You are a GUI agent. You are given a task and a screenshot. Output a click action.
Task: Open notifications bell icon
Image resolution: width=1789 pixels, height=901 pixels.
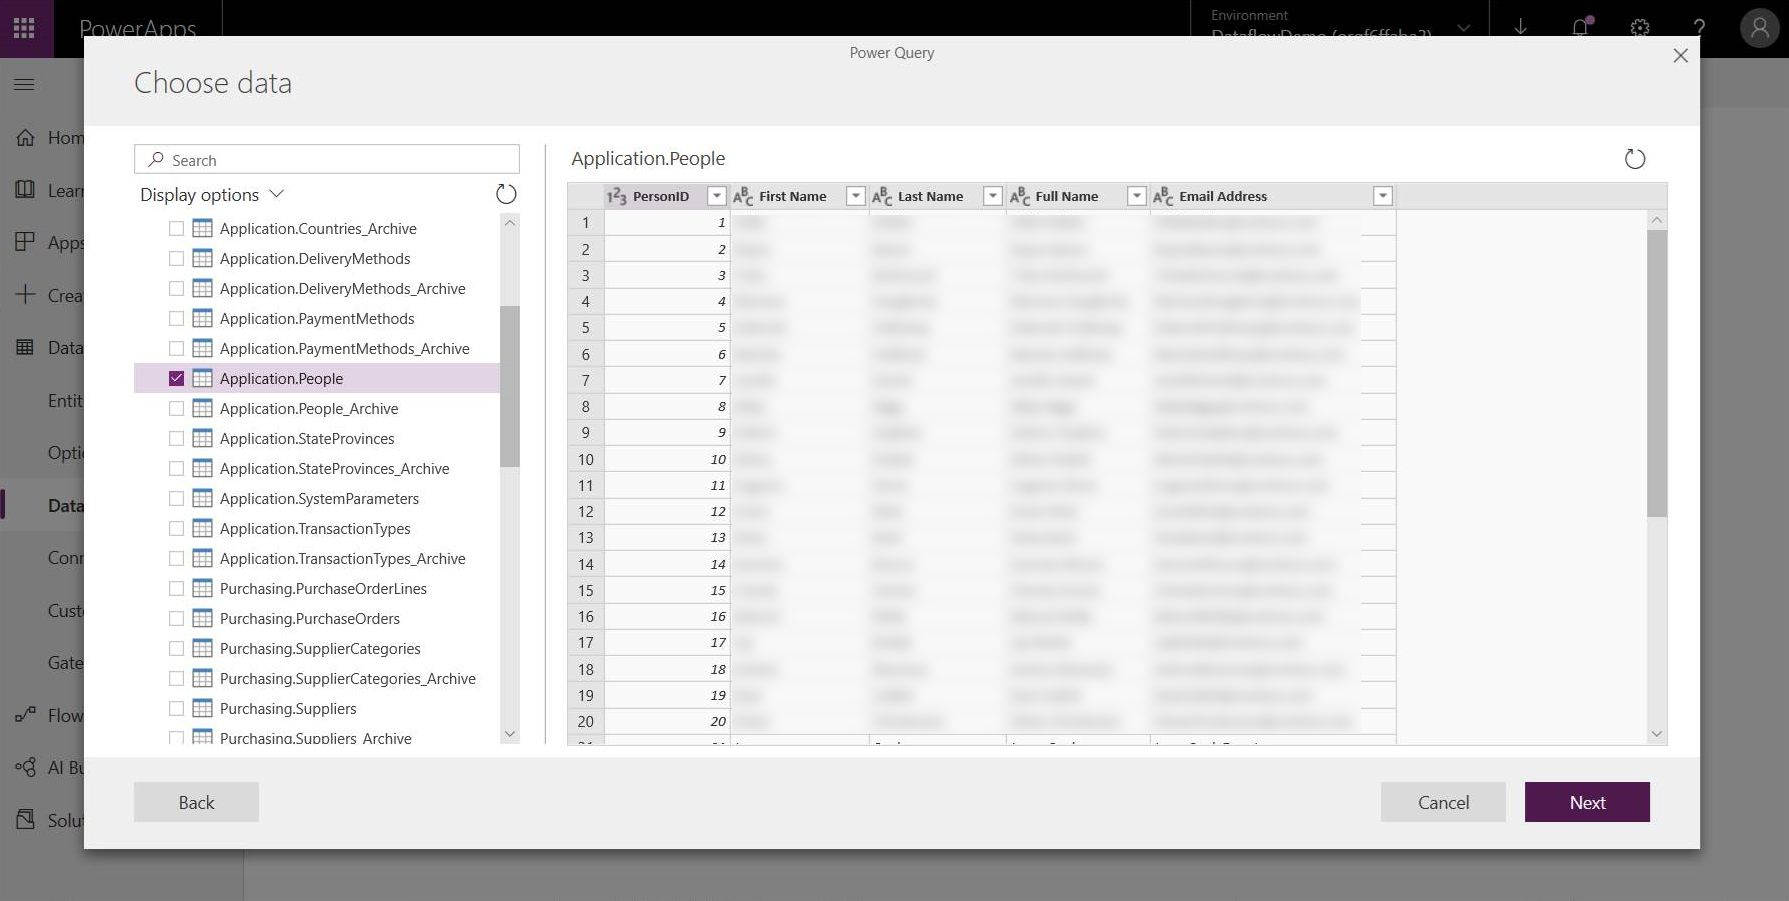pyautogui.click(x=1580, y=27)
